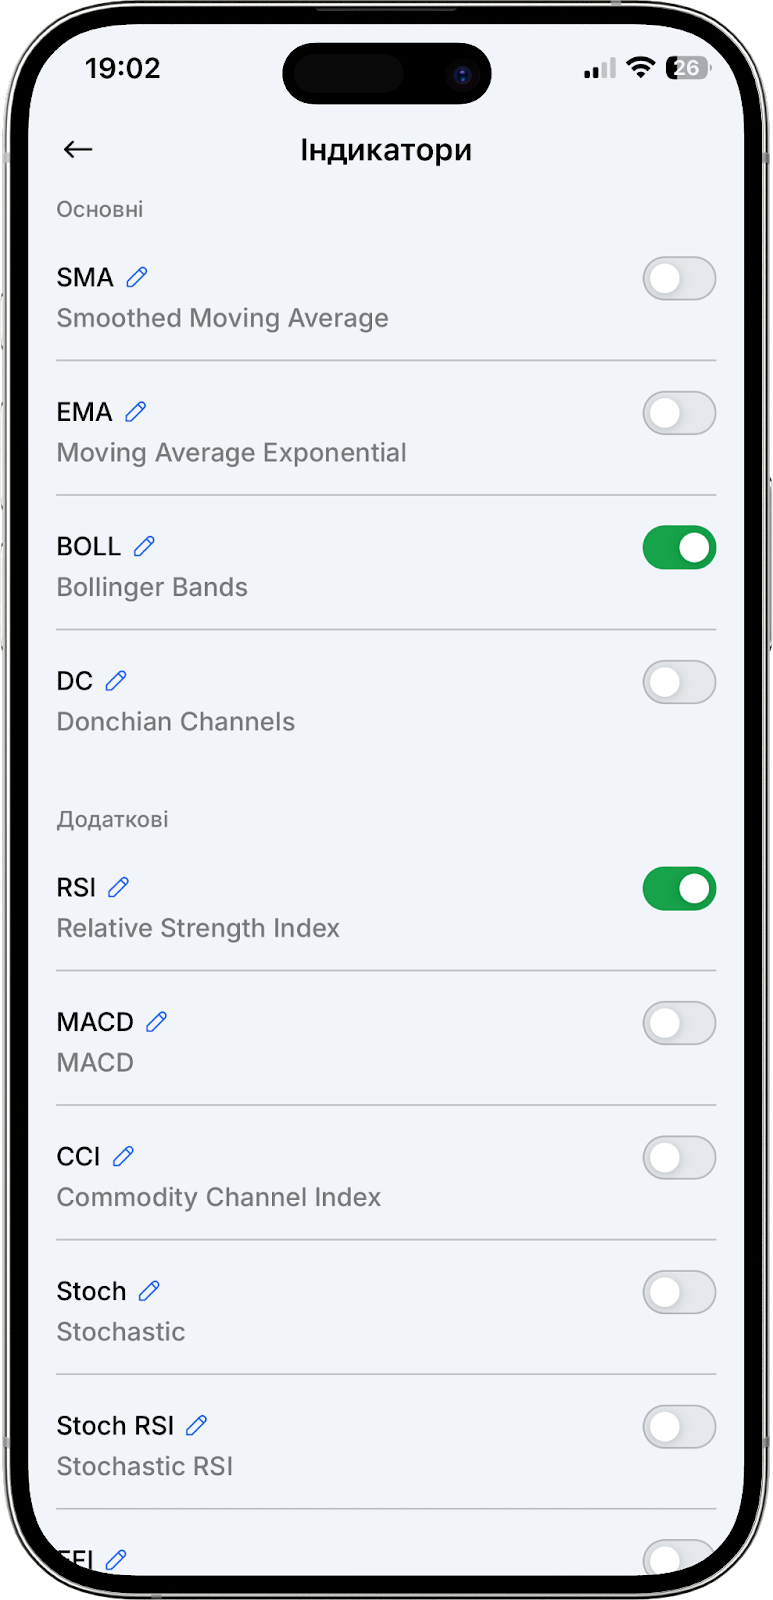
Task: Enable the SMA indicator toggle
Action: point(679,279)
